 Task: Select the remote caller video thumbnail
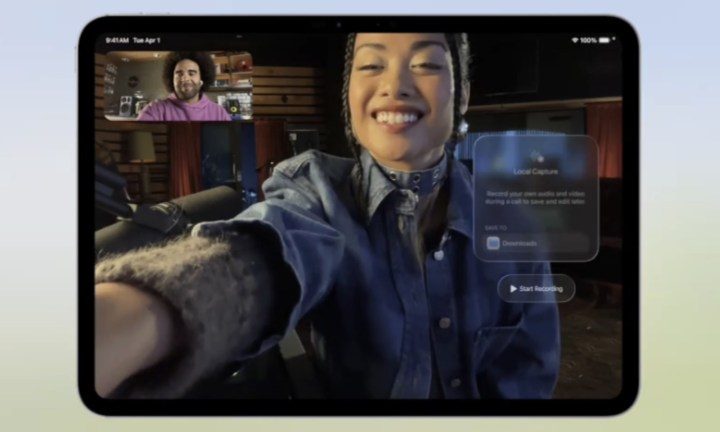[174, 86]
